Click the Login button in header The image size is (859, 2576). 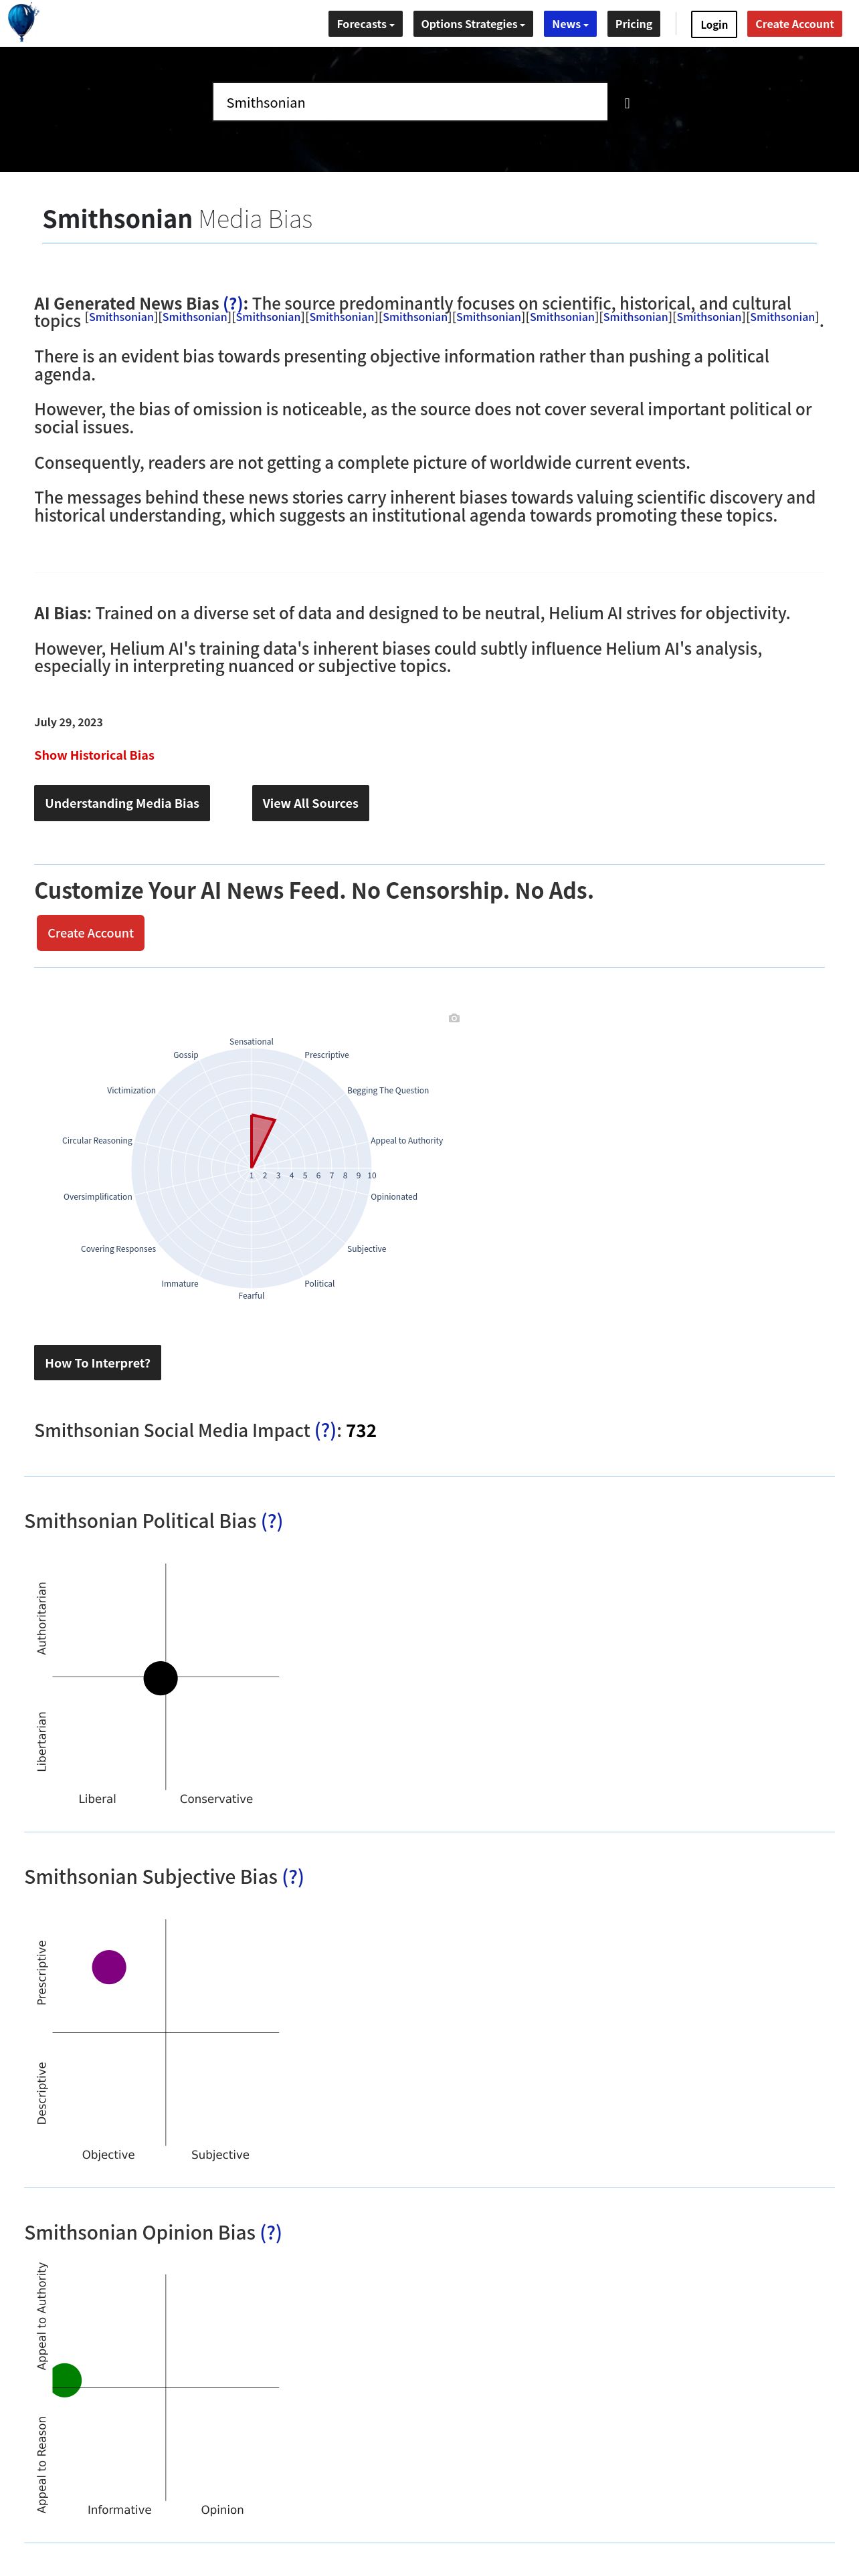point(714,24)
